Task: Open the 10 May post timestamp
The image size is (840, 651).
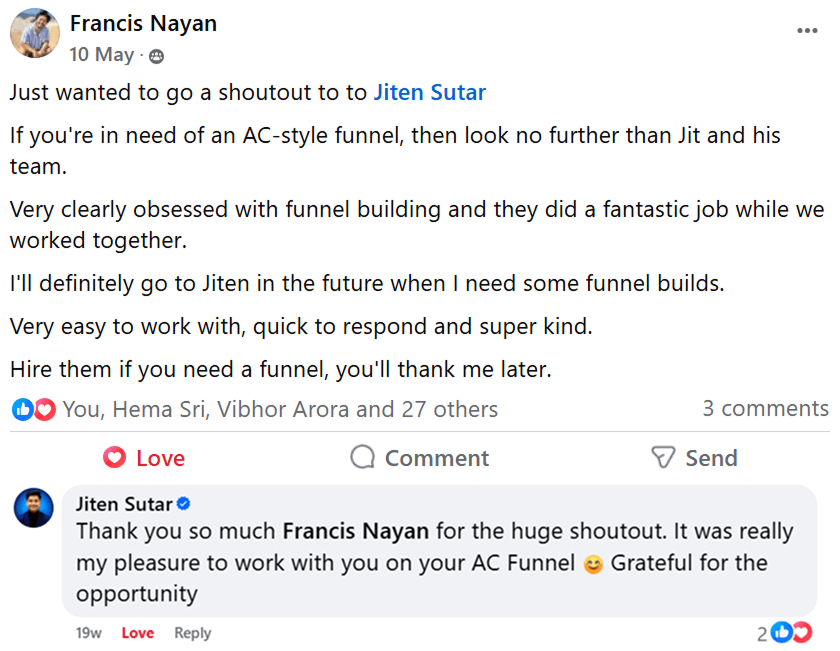Action: (x=101, y=55)
